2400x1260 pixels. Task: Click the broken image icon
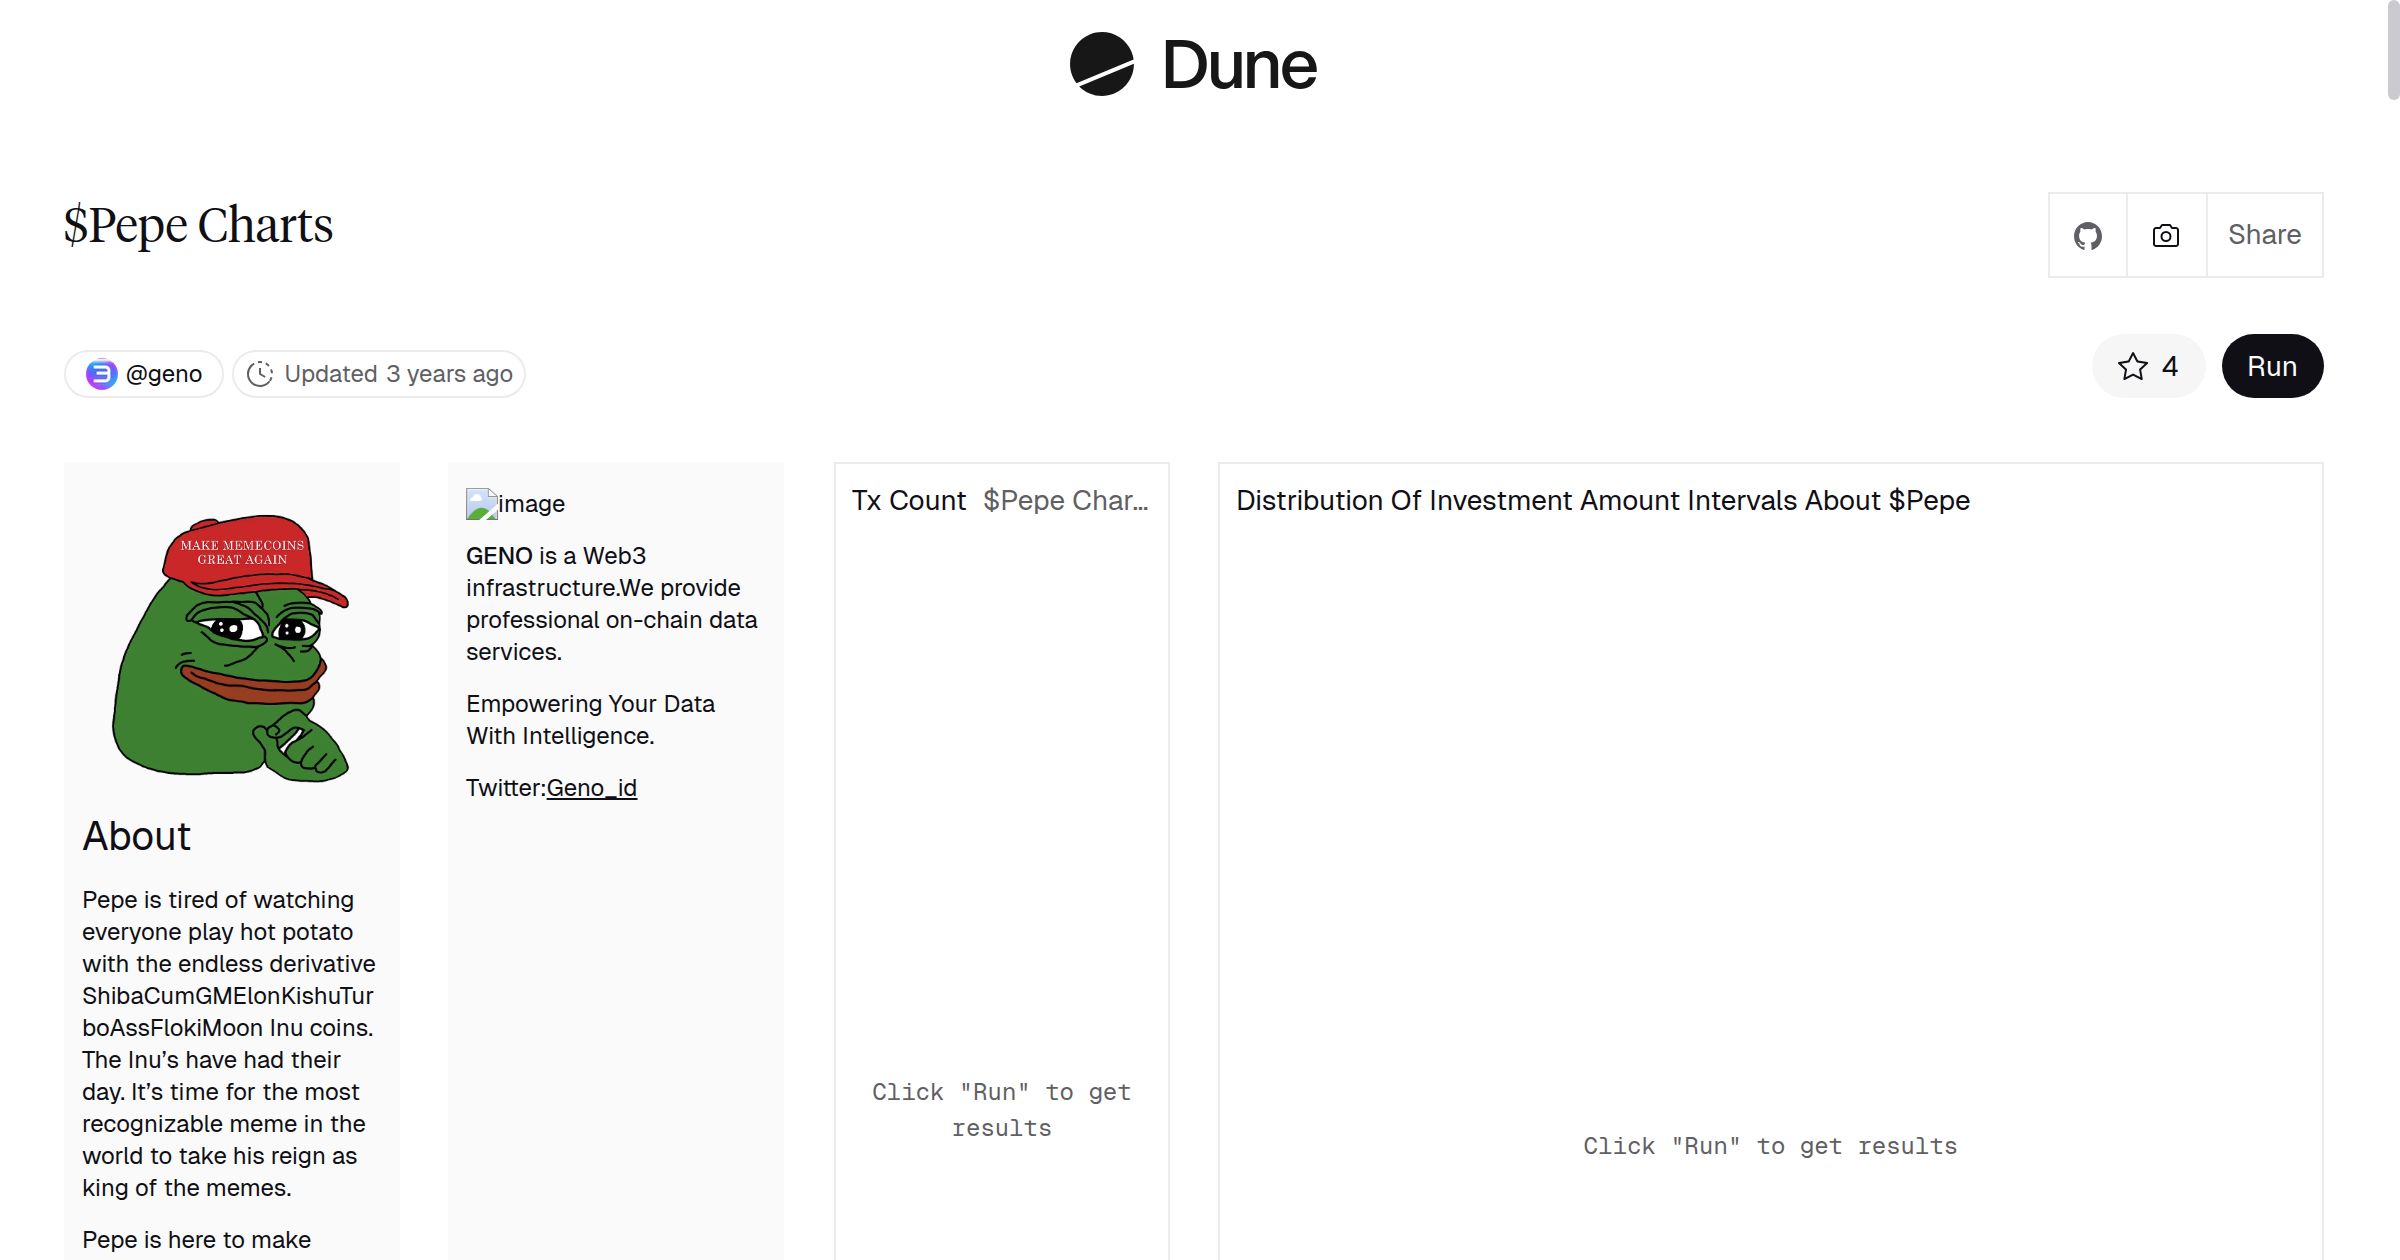pyautogui.click(x=481, y=504)
